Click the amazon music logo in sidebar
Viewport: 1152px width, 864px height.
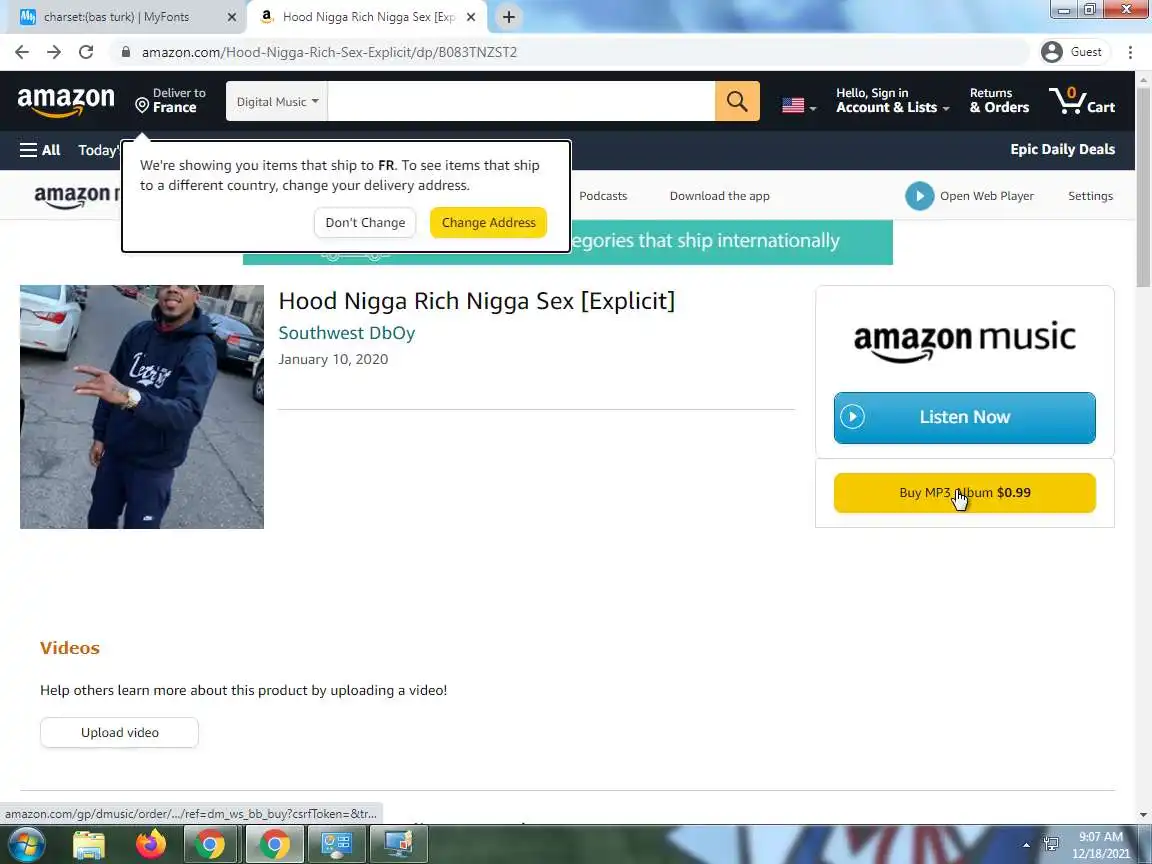[965, 342]
